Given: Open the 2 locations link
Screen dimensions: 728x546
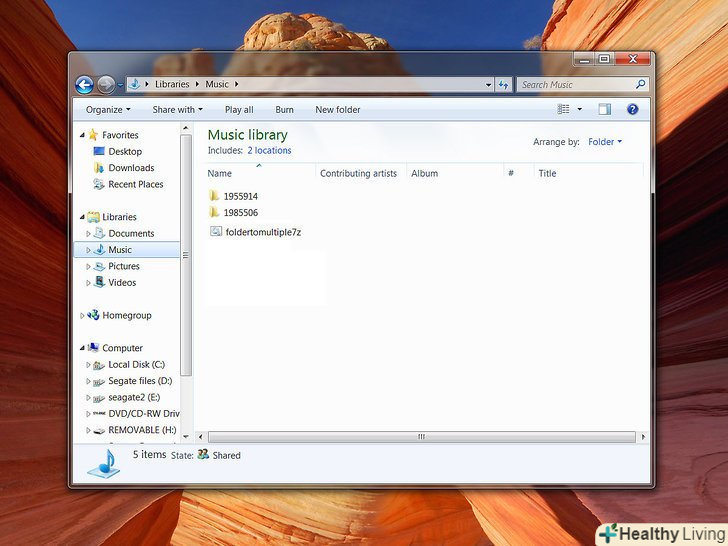Looking at the screenshot, I should (x=269, y=151).
